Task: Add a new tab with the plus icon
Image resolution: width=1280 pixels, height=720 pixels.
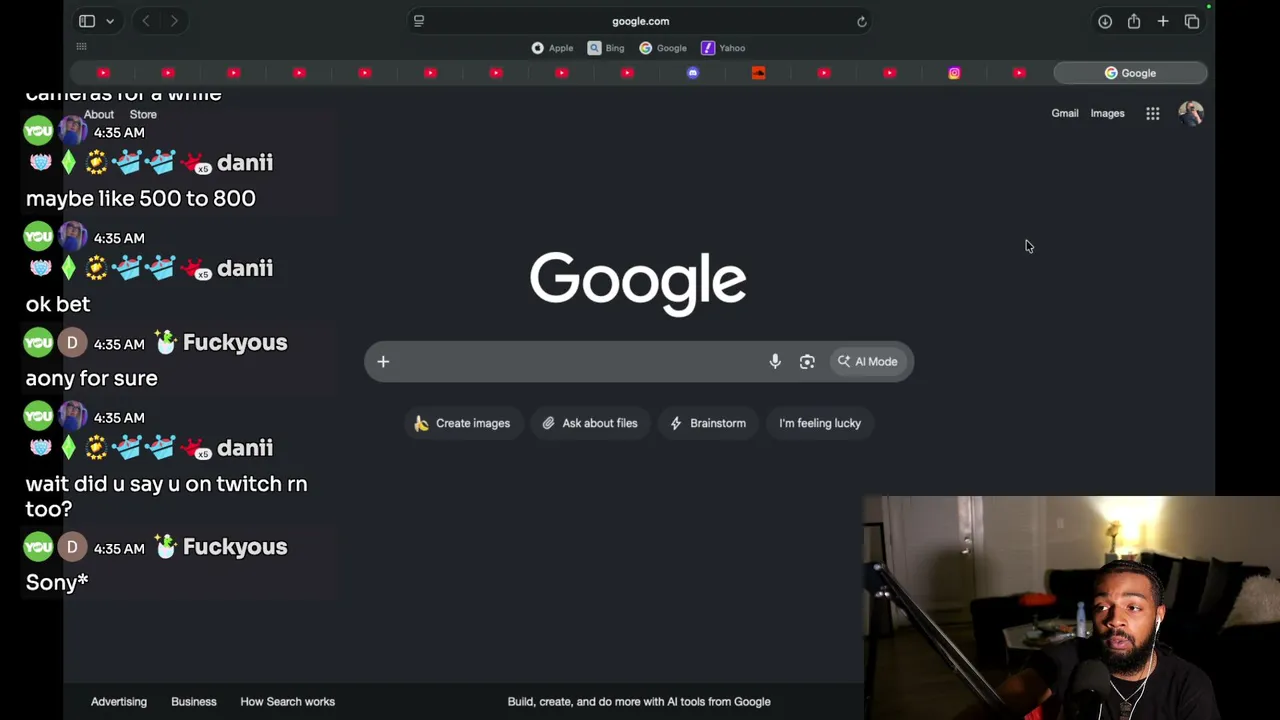Action: pos(1163,21)
